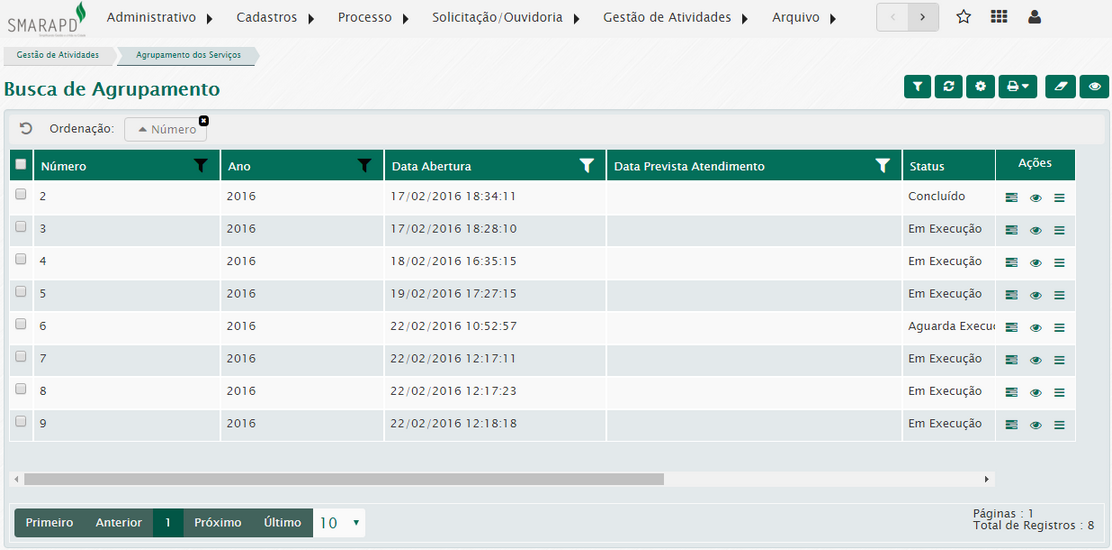Open the Cadastros menu
This screenshot has height=550, width=1112.
tap(275, 18)
